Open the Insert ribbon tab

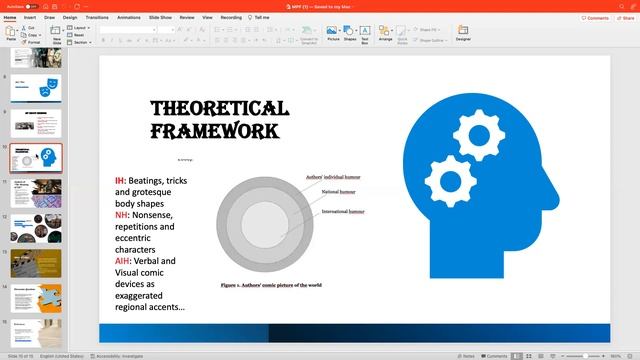[x=30, y=18]
